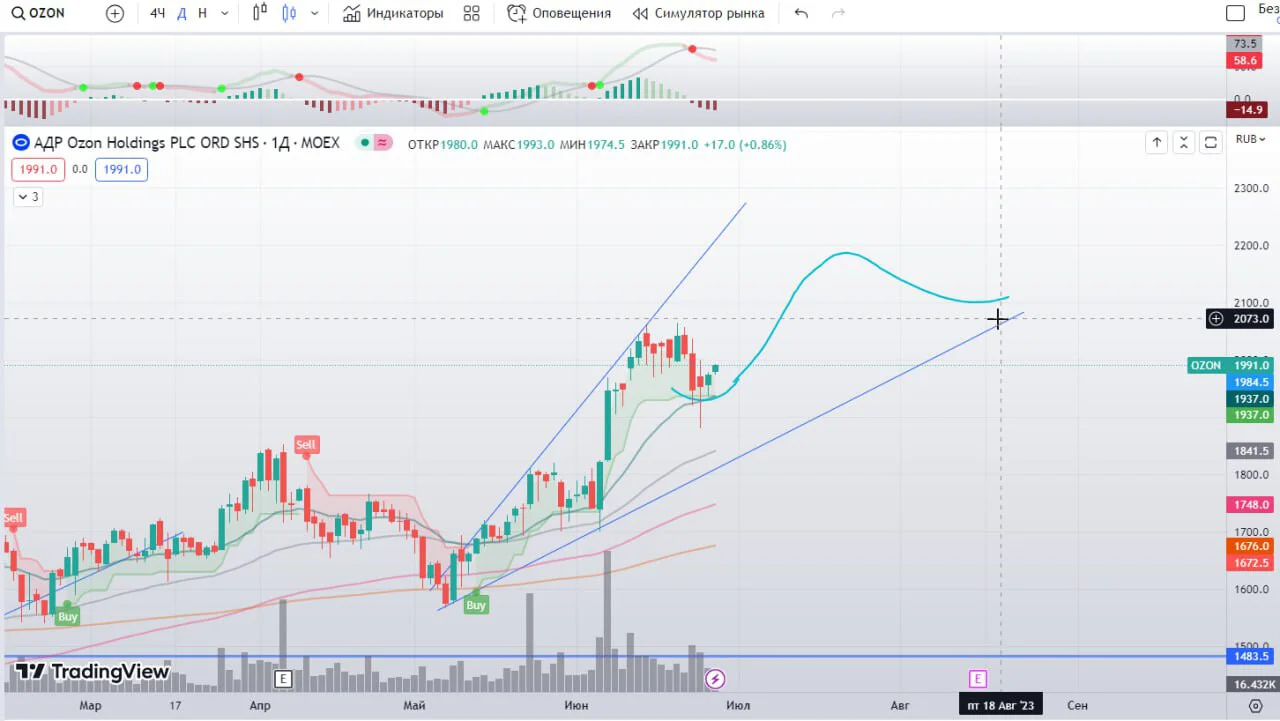This screenshot has height=721, width=1280.
Task: Click the orange 1676.0 price label
Action: point(1250,546)
